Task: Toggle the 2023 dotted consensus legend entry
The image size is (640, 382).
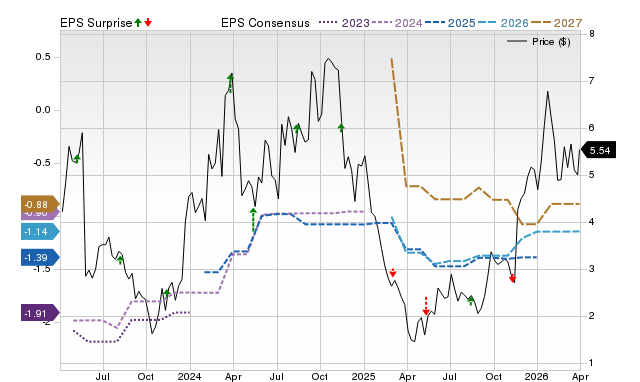Action: coord(344,23)
